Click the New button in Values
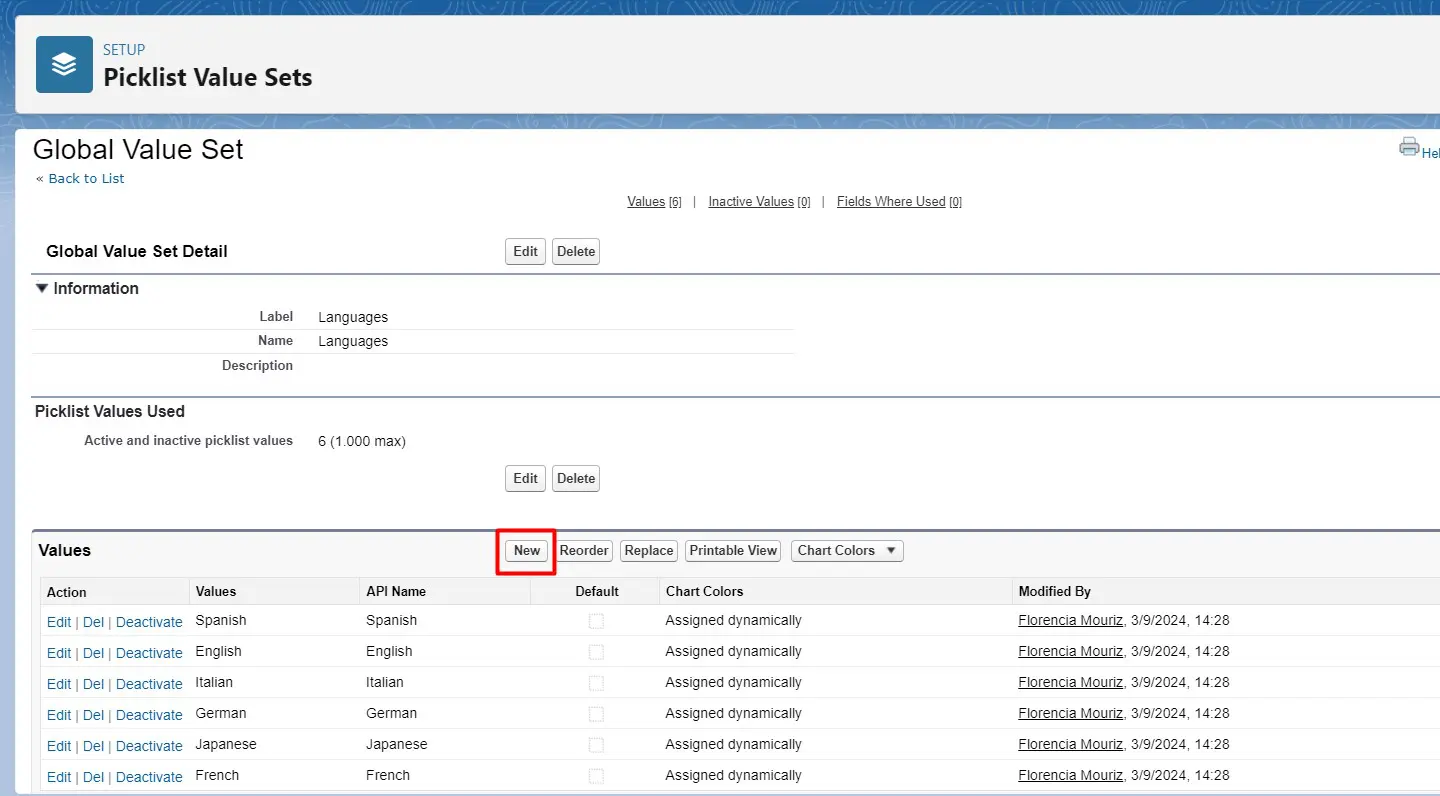Screen dimensions: 1440x796 (527, 551)
